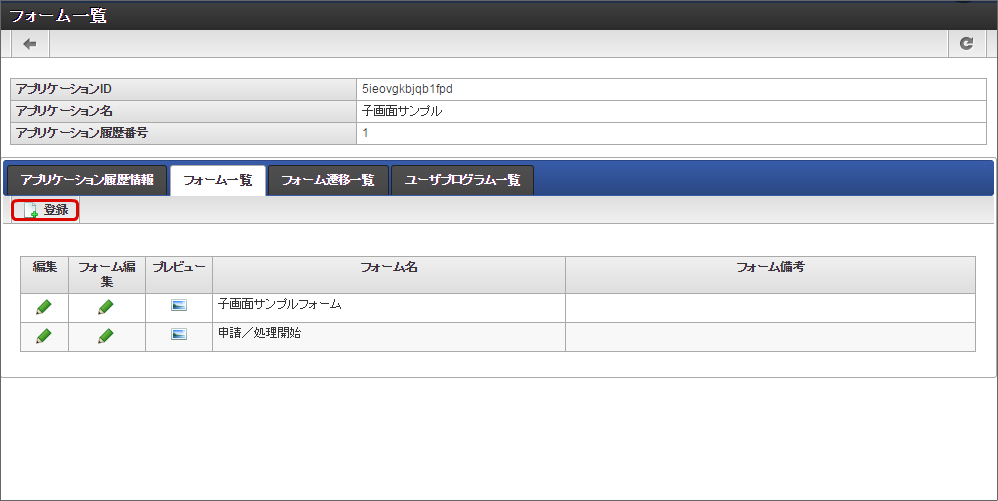The width and height of the screenshot is (998, 501).
Task: Click the フォーム編集 column header
Action: click(x=107, y=275)
